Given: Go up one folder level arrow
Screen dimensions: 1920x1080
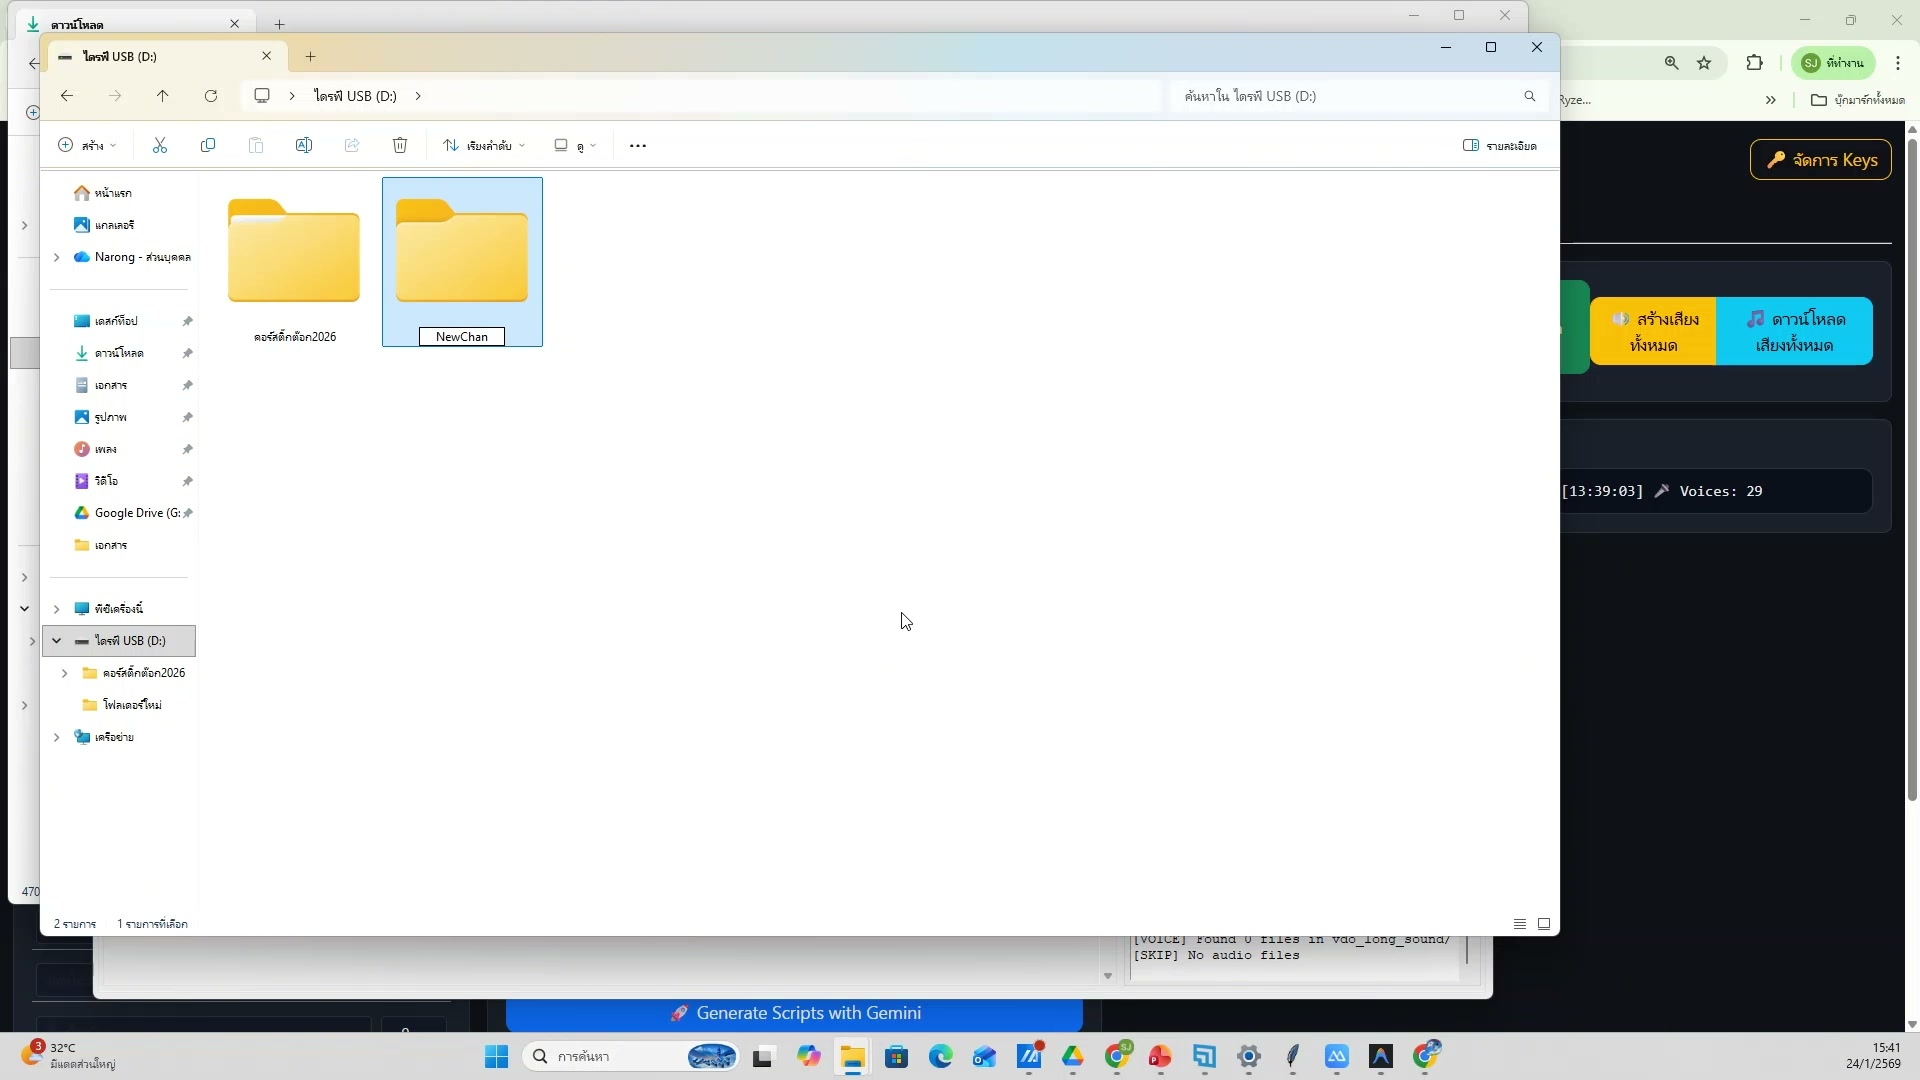Looking at the screenshot, I should 163,96.
